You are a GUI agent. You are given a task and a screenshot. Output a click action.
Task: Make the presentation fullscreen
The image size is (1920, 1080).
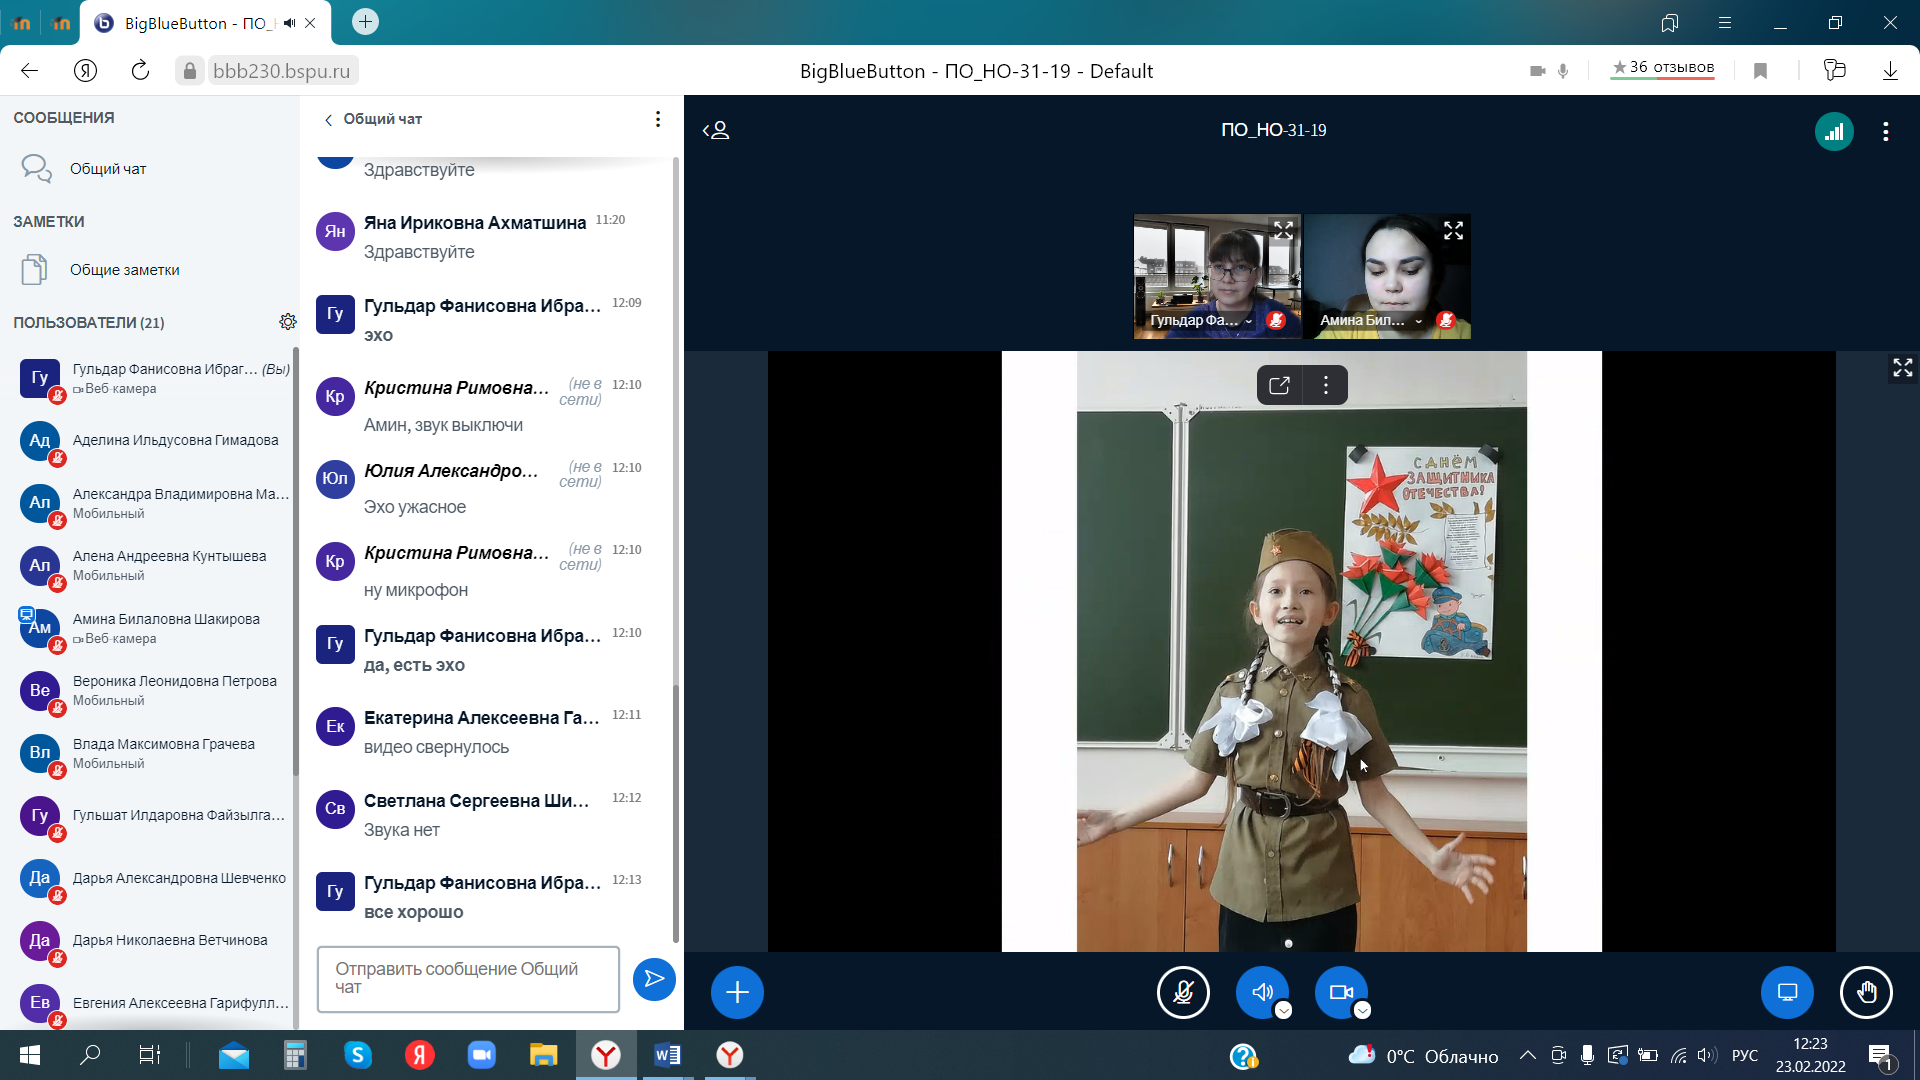(x=1902, y=368)
